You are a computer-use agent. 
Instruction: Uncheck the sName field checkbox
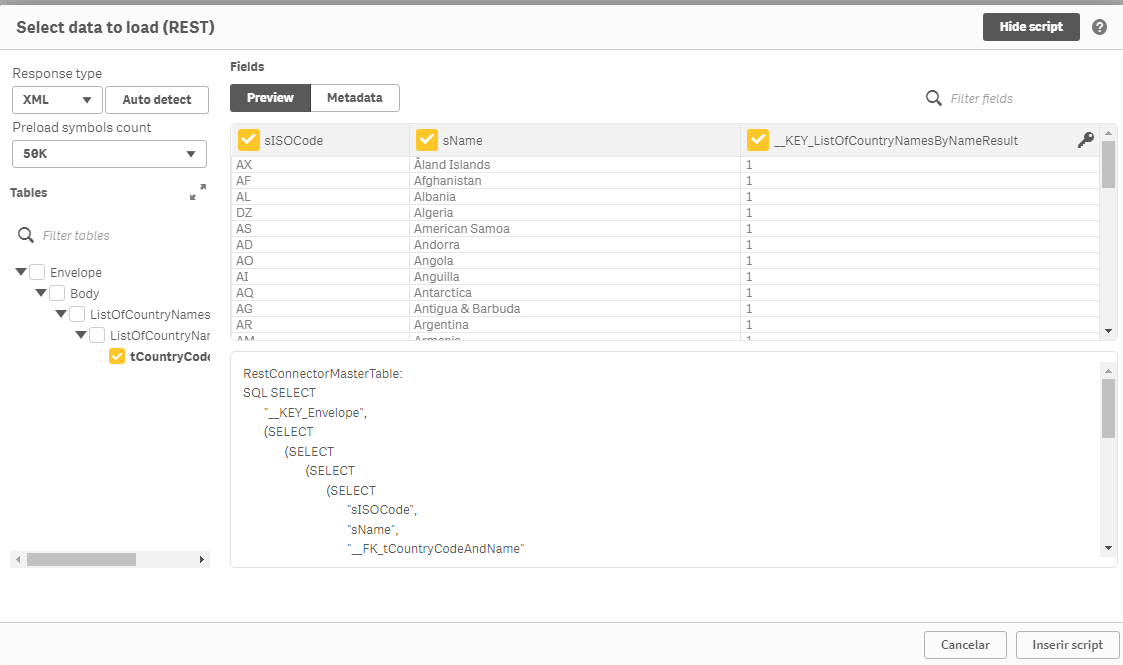[427, 140]
